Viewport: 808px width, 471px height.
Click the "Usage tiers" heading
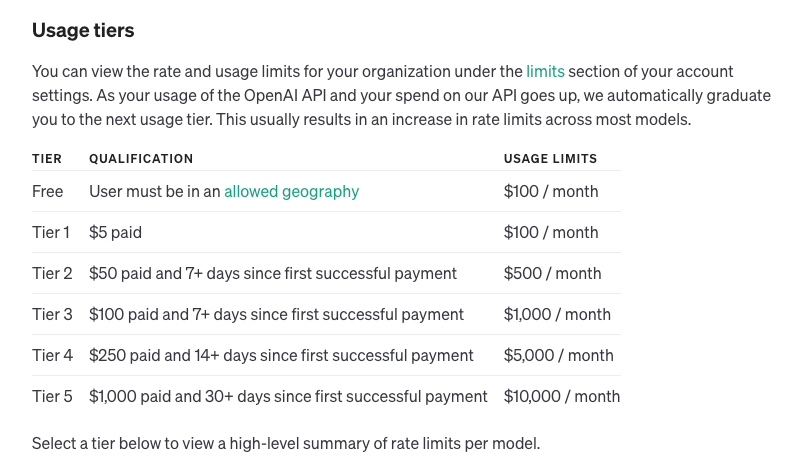[x=83, y=30]
